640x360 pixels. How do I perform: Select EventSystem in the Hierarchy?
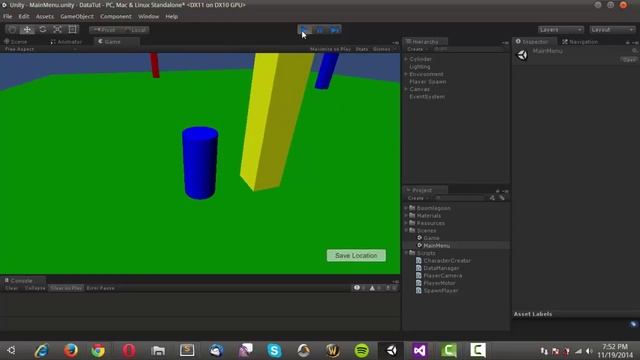point(427,97)
